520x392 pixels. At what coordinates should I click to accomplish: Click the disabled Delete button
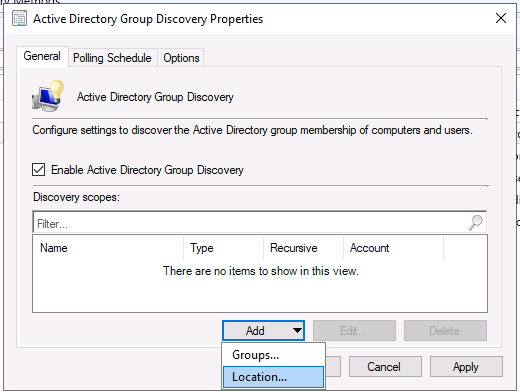click(x=445, y=331)
